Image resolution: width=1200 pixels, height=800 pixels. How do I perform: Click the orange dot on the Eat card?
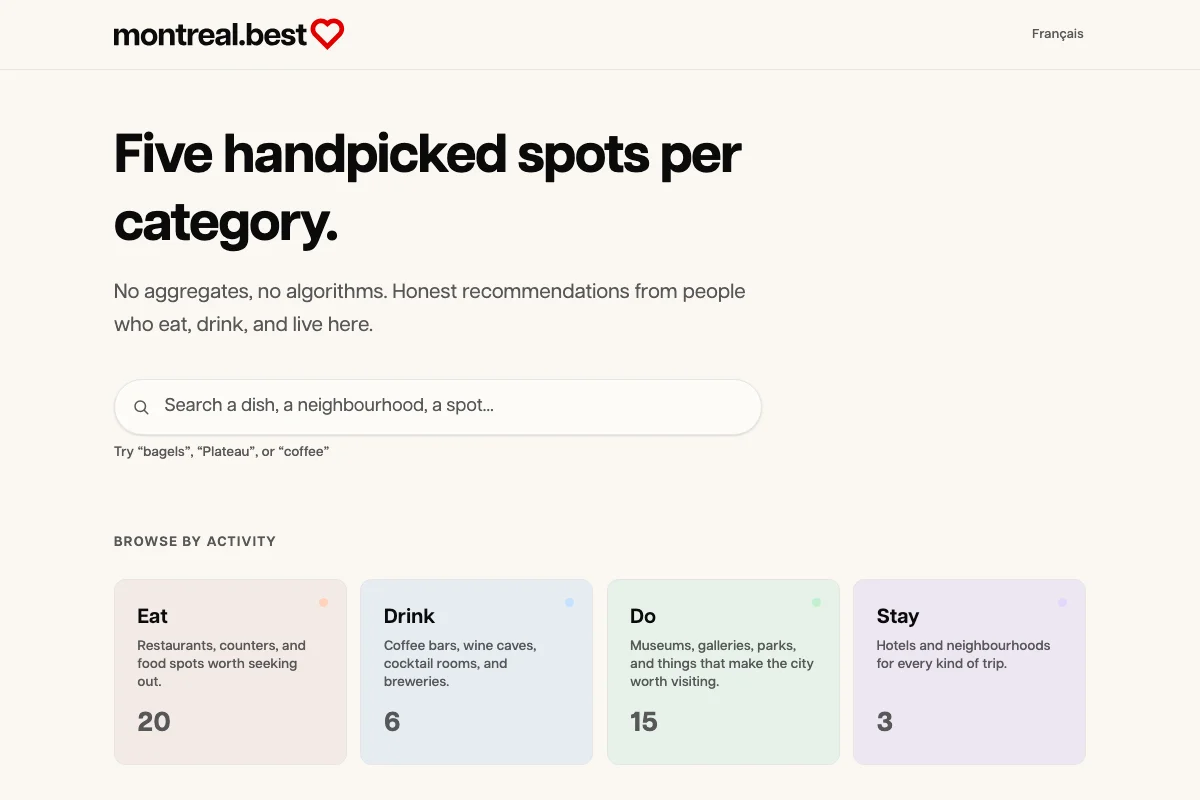pyautogui.click(x=323, y=602)
